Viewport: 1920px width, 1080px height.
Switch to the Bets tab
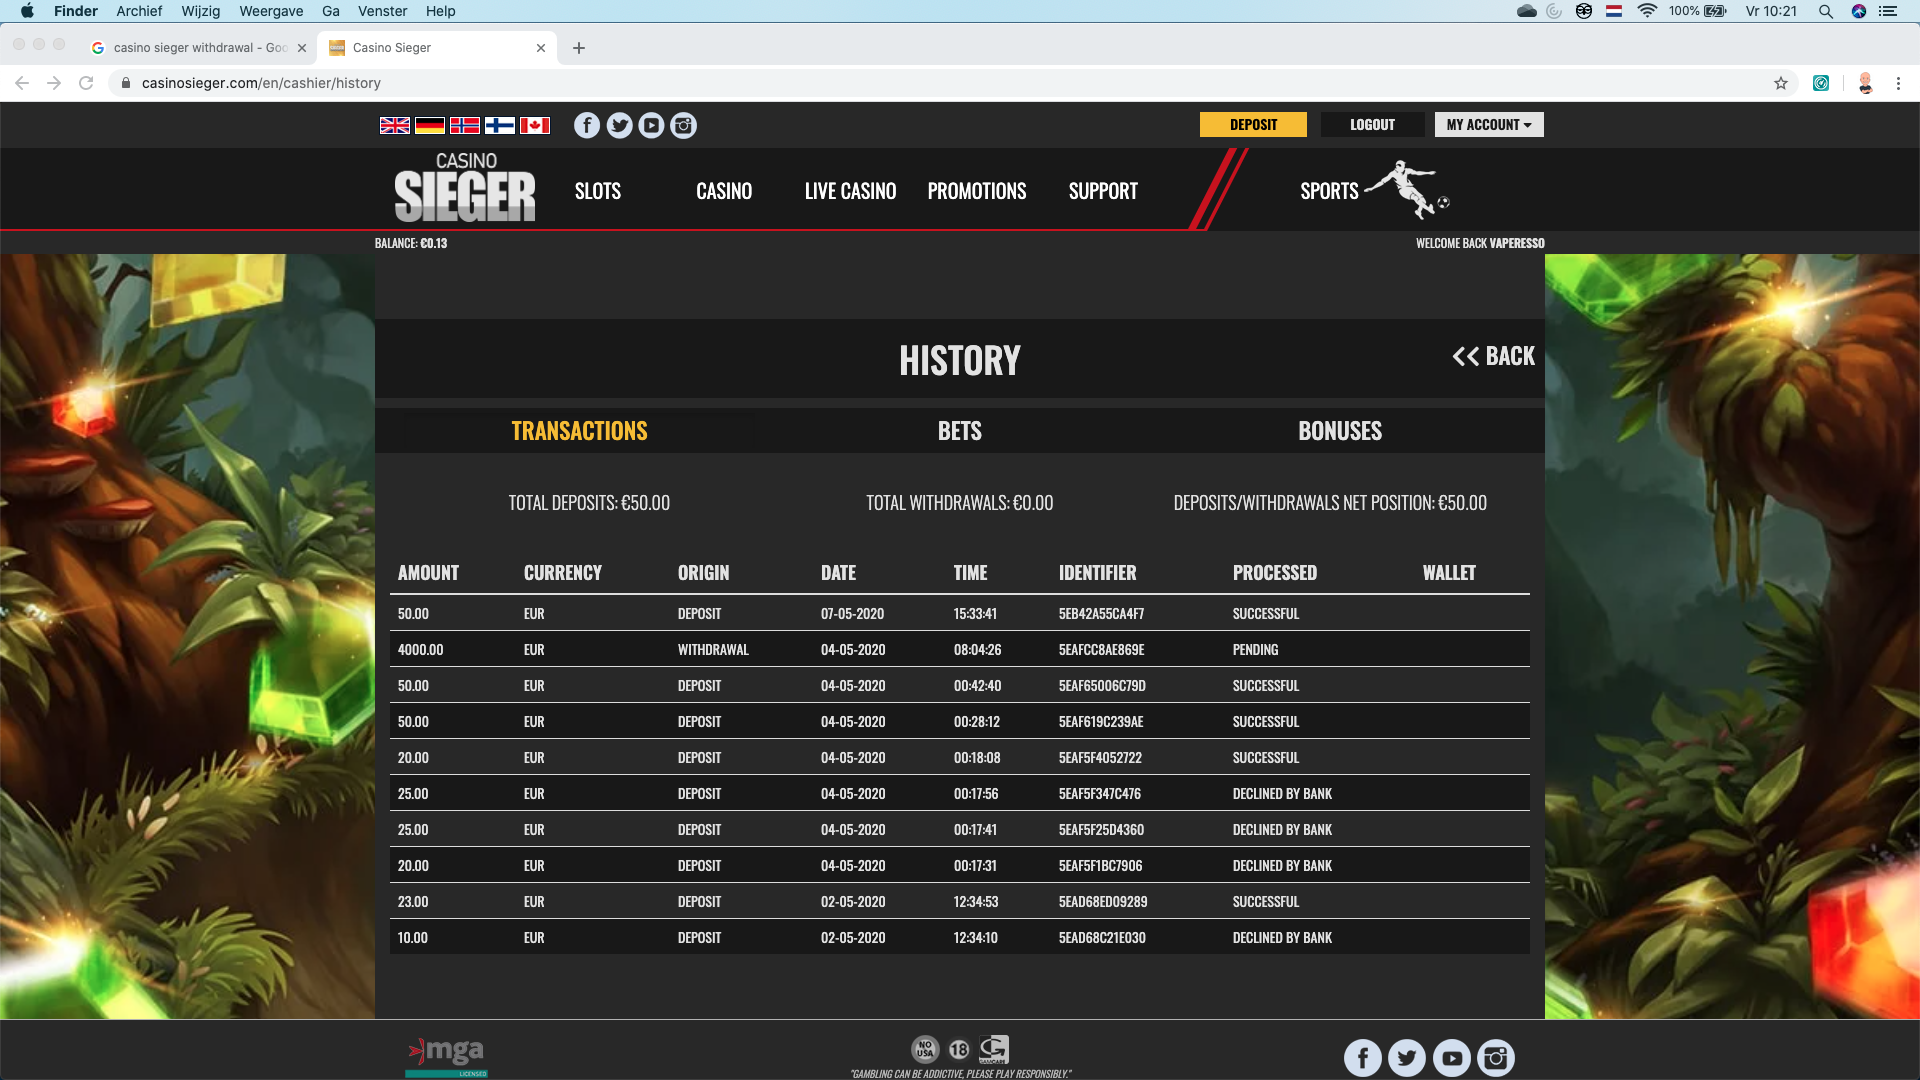pyautogui.click(x=960, y=431)
